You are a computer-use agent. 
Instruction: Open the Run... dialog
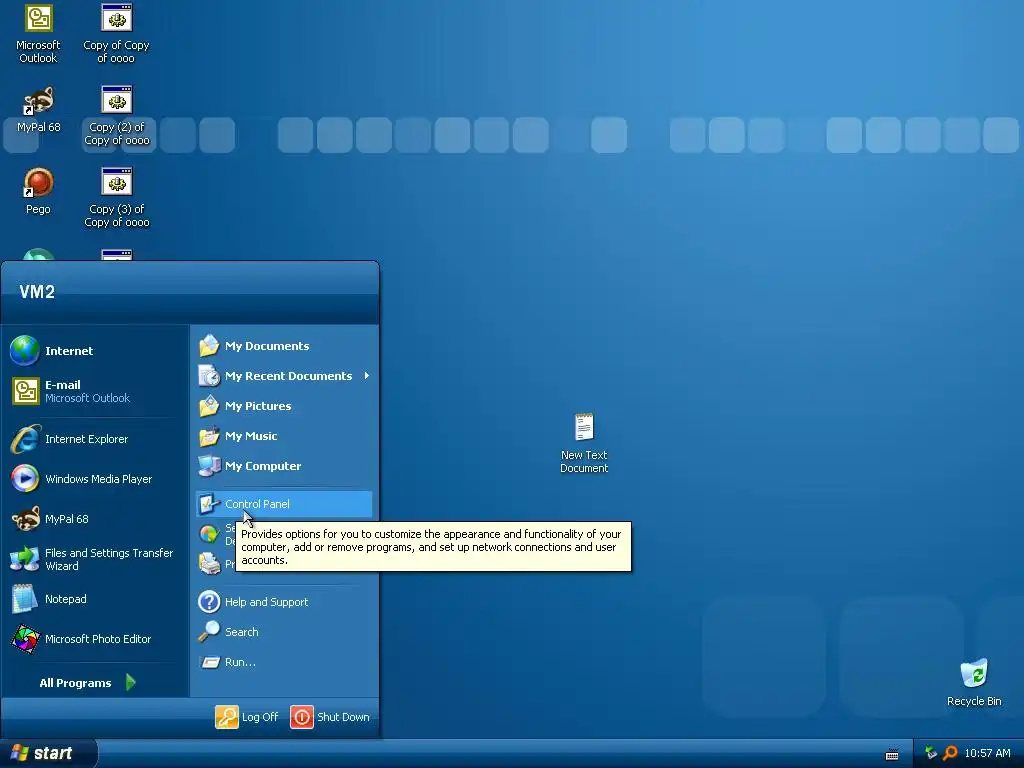point(284,662)
